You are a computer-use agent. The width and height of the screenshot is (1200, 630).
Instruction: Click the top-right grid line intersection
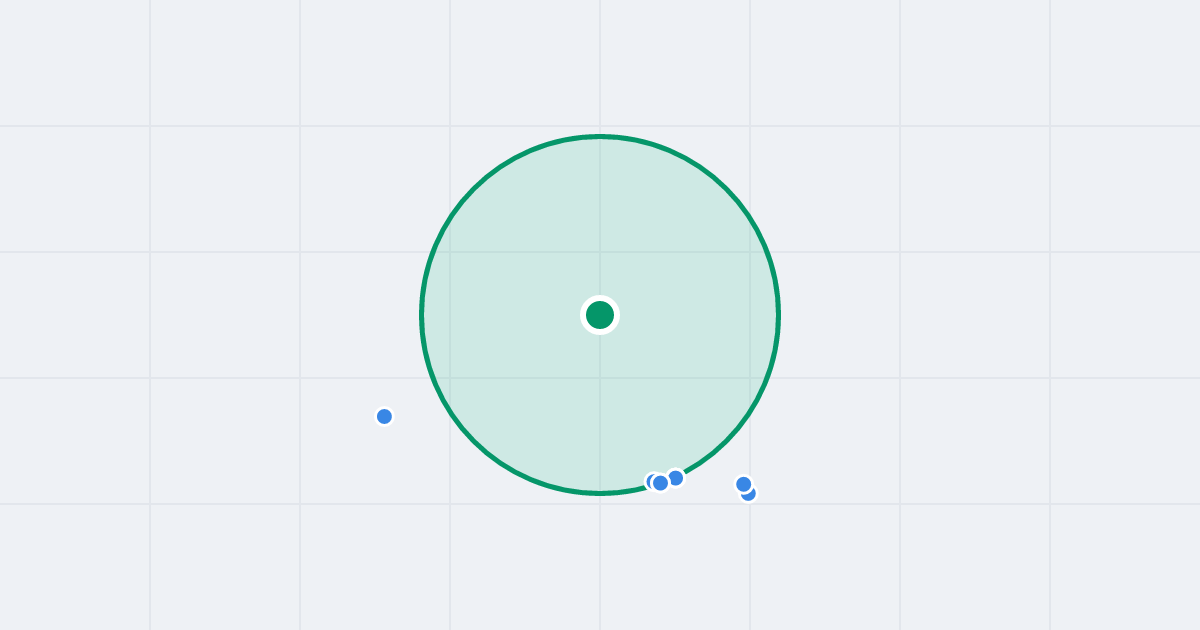pos(1050,126)
